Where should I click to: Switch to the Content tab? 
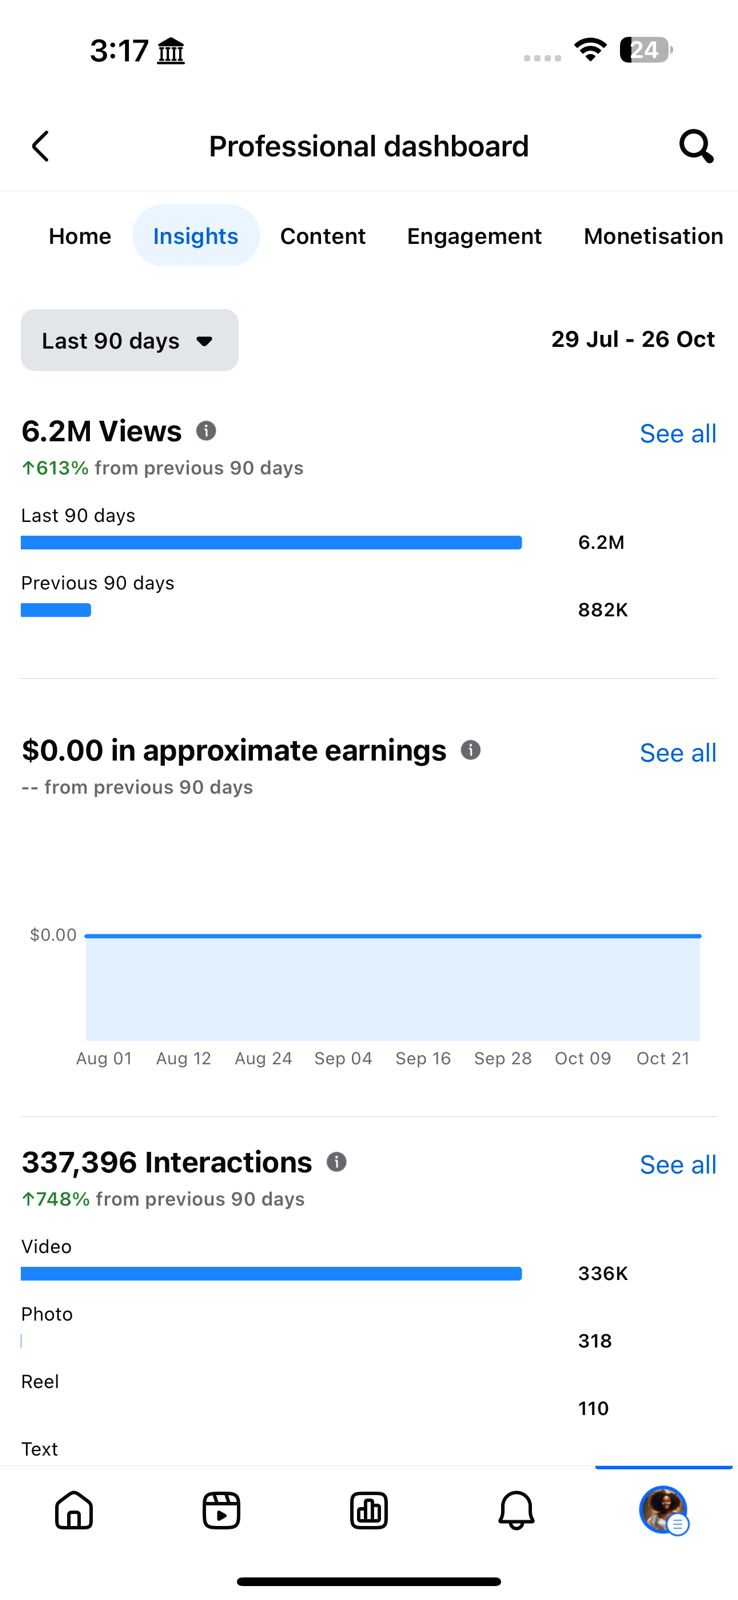click(x=323, y=237)
